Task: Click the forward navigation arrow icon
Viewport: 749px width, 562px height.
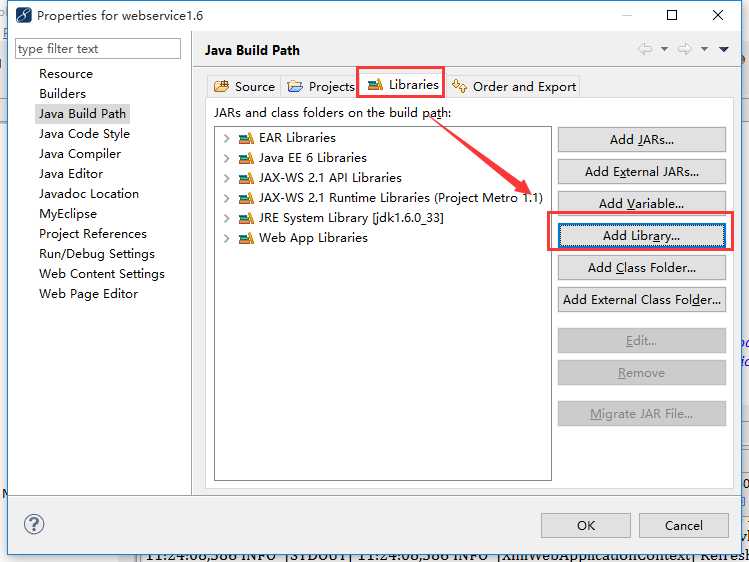Action: click(685, 49)
